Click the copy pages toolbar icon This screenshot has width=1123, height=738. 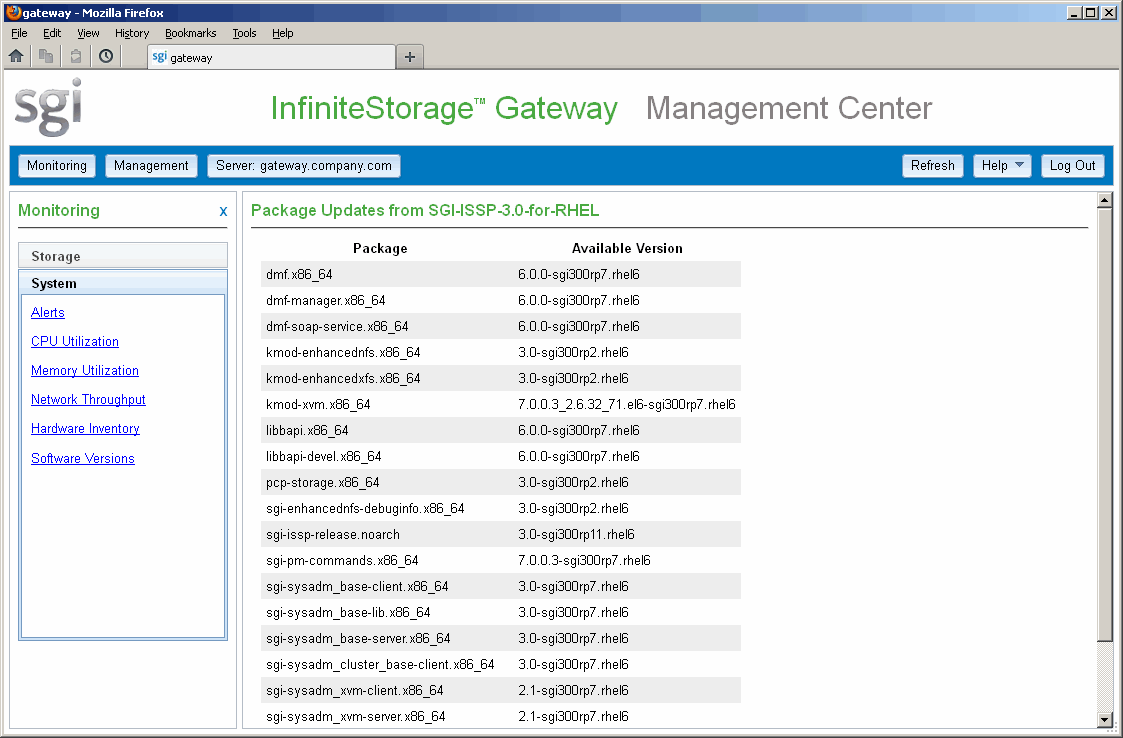(x=46, y=56)
